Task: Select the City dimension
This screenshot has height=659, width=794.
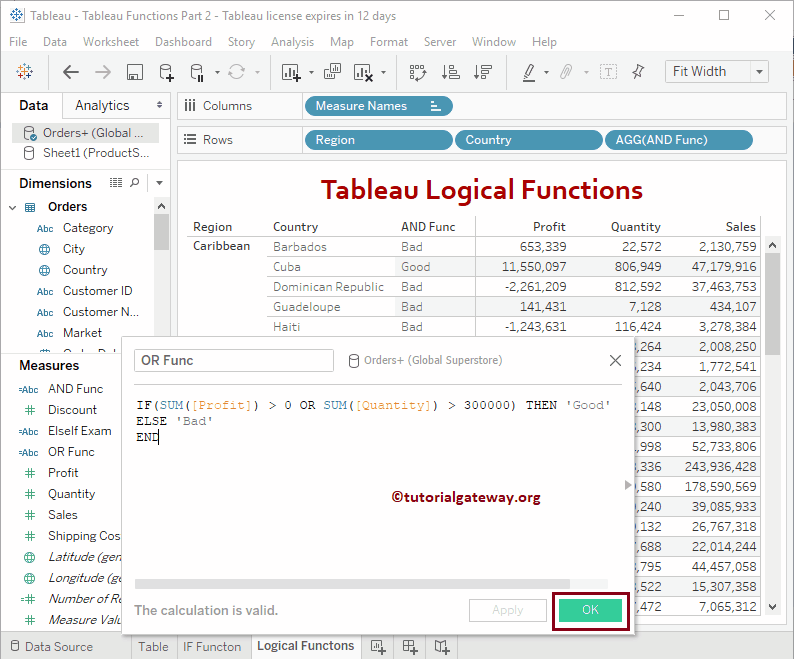Action: tap(73, 249)
